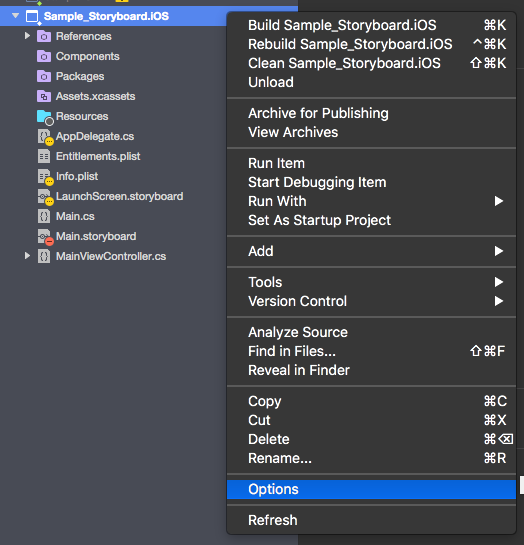Click the Components folder icon

pyautogui.click(x=44, y=56)
